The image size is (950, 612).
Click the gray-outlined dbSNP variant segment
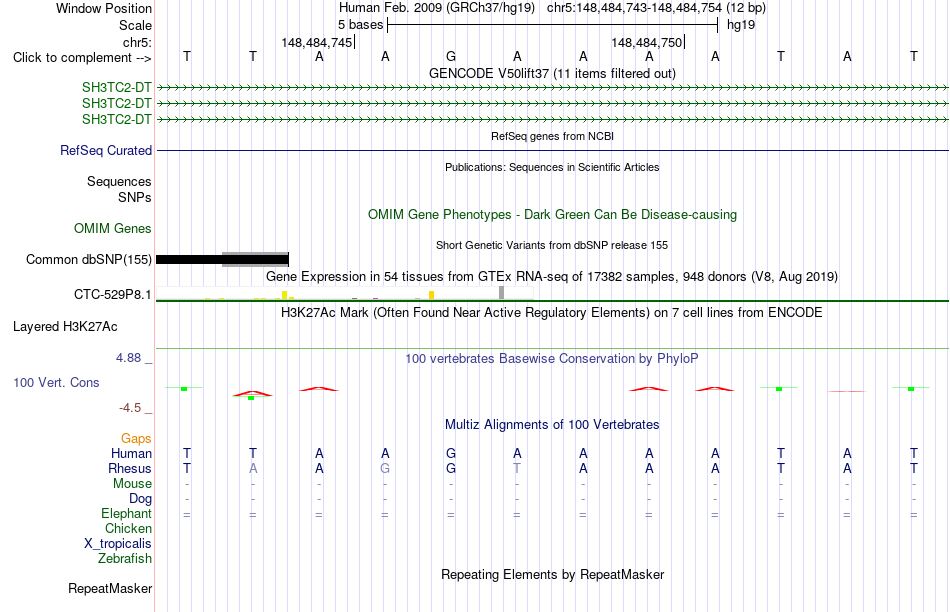click(255, 259)
